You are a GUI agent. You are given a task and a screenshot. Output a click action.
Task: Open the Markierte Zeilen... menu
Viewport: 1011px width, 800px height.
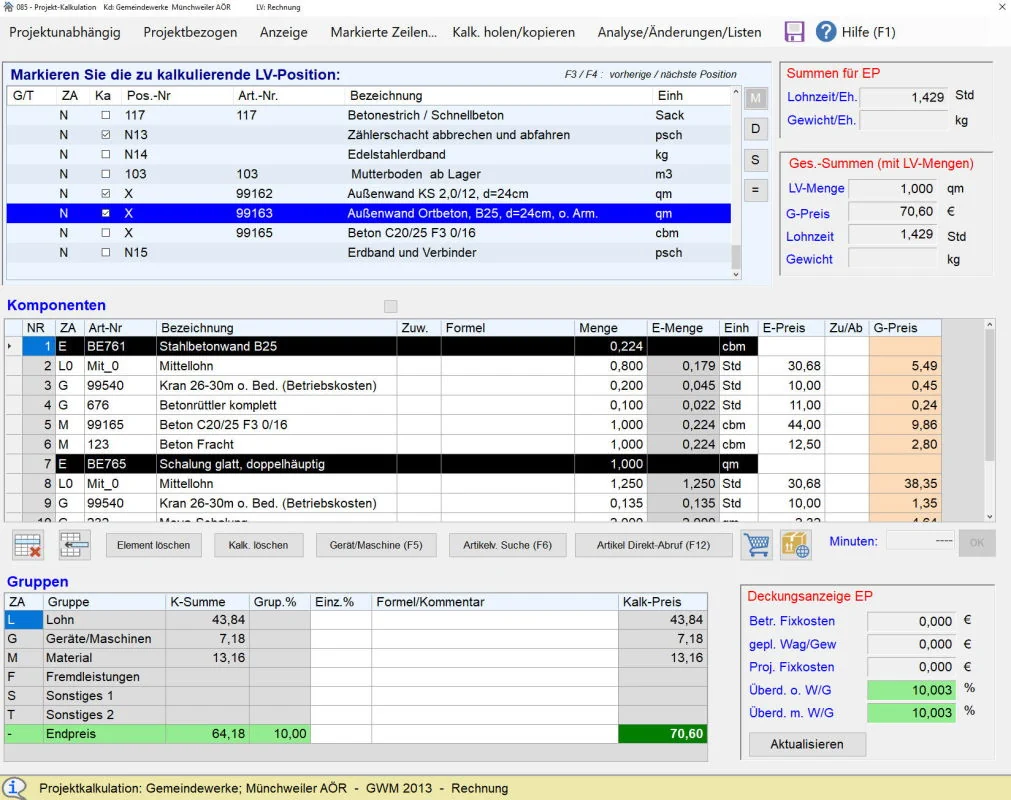click(383, 32)
